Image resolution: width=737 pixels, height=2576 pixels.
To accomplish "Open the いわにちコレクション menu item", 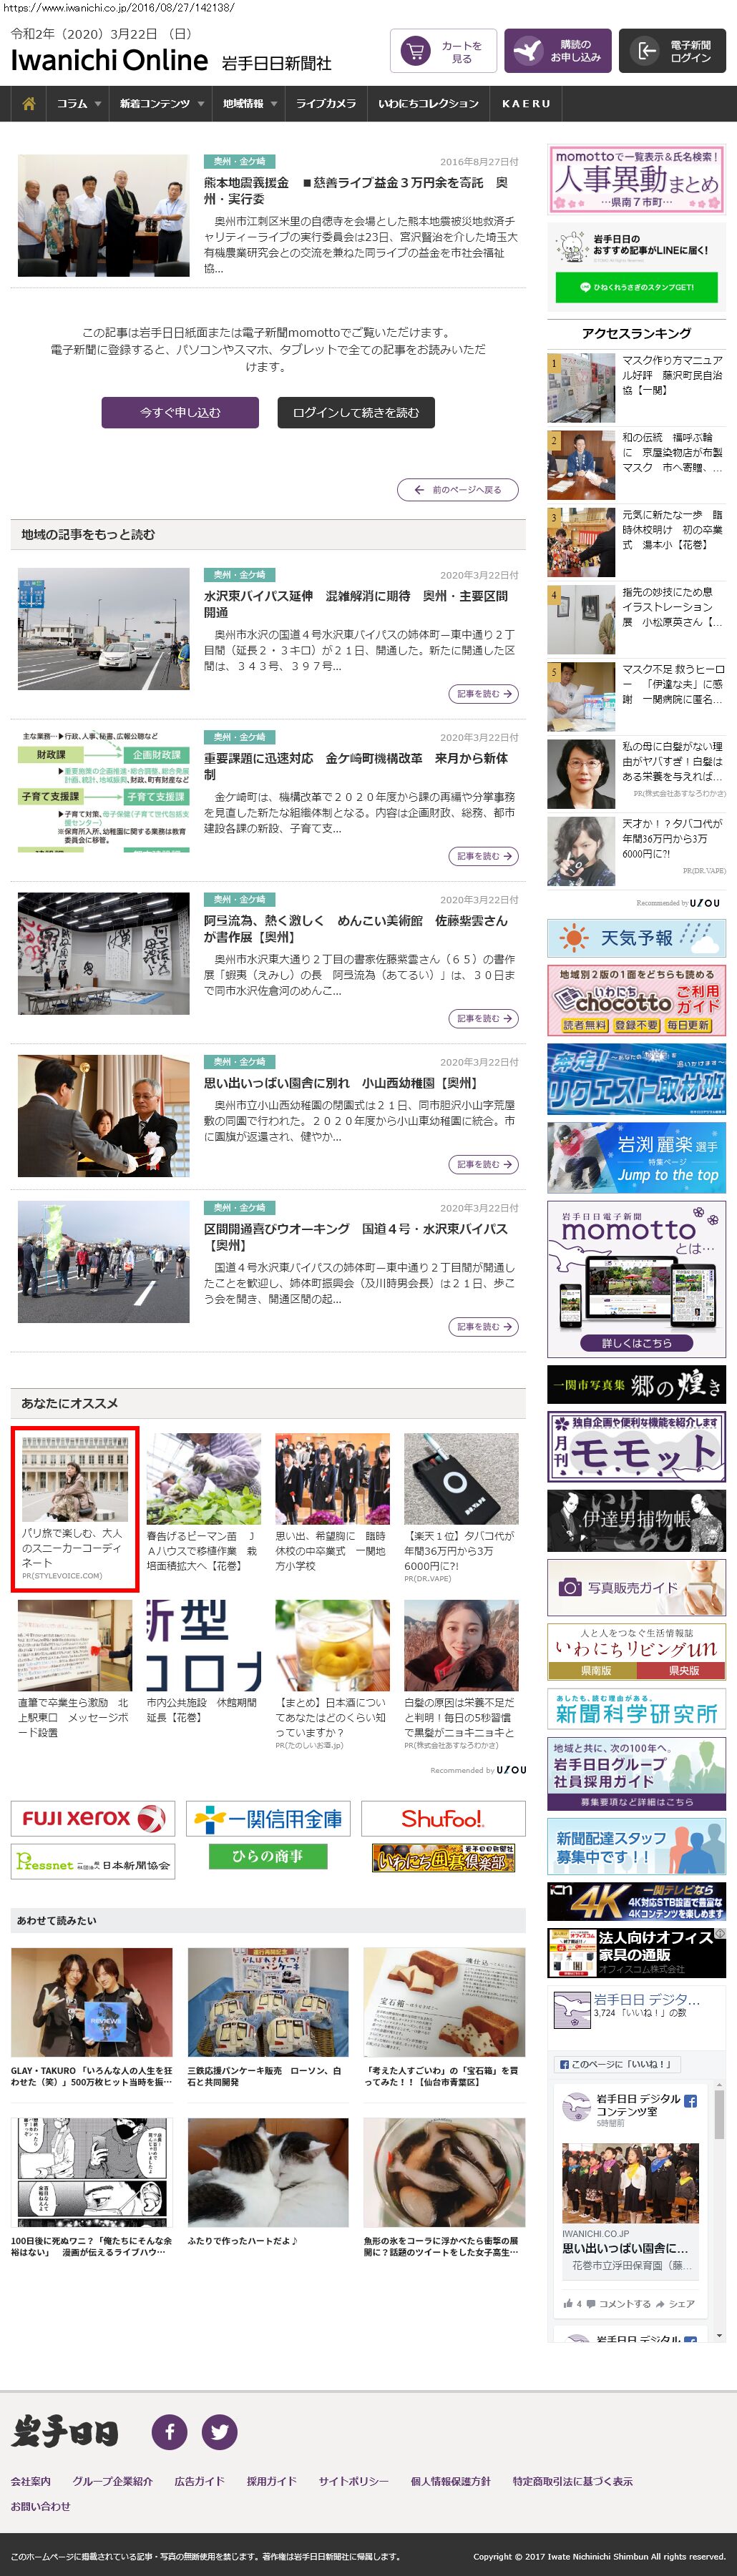I will 428,104.
